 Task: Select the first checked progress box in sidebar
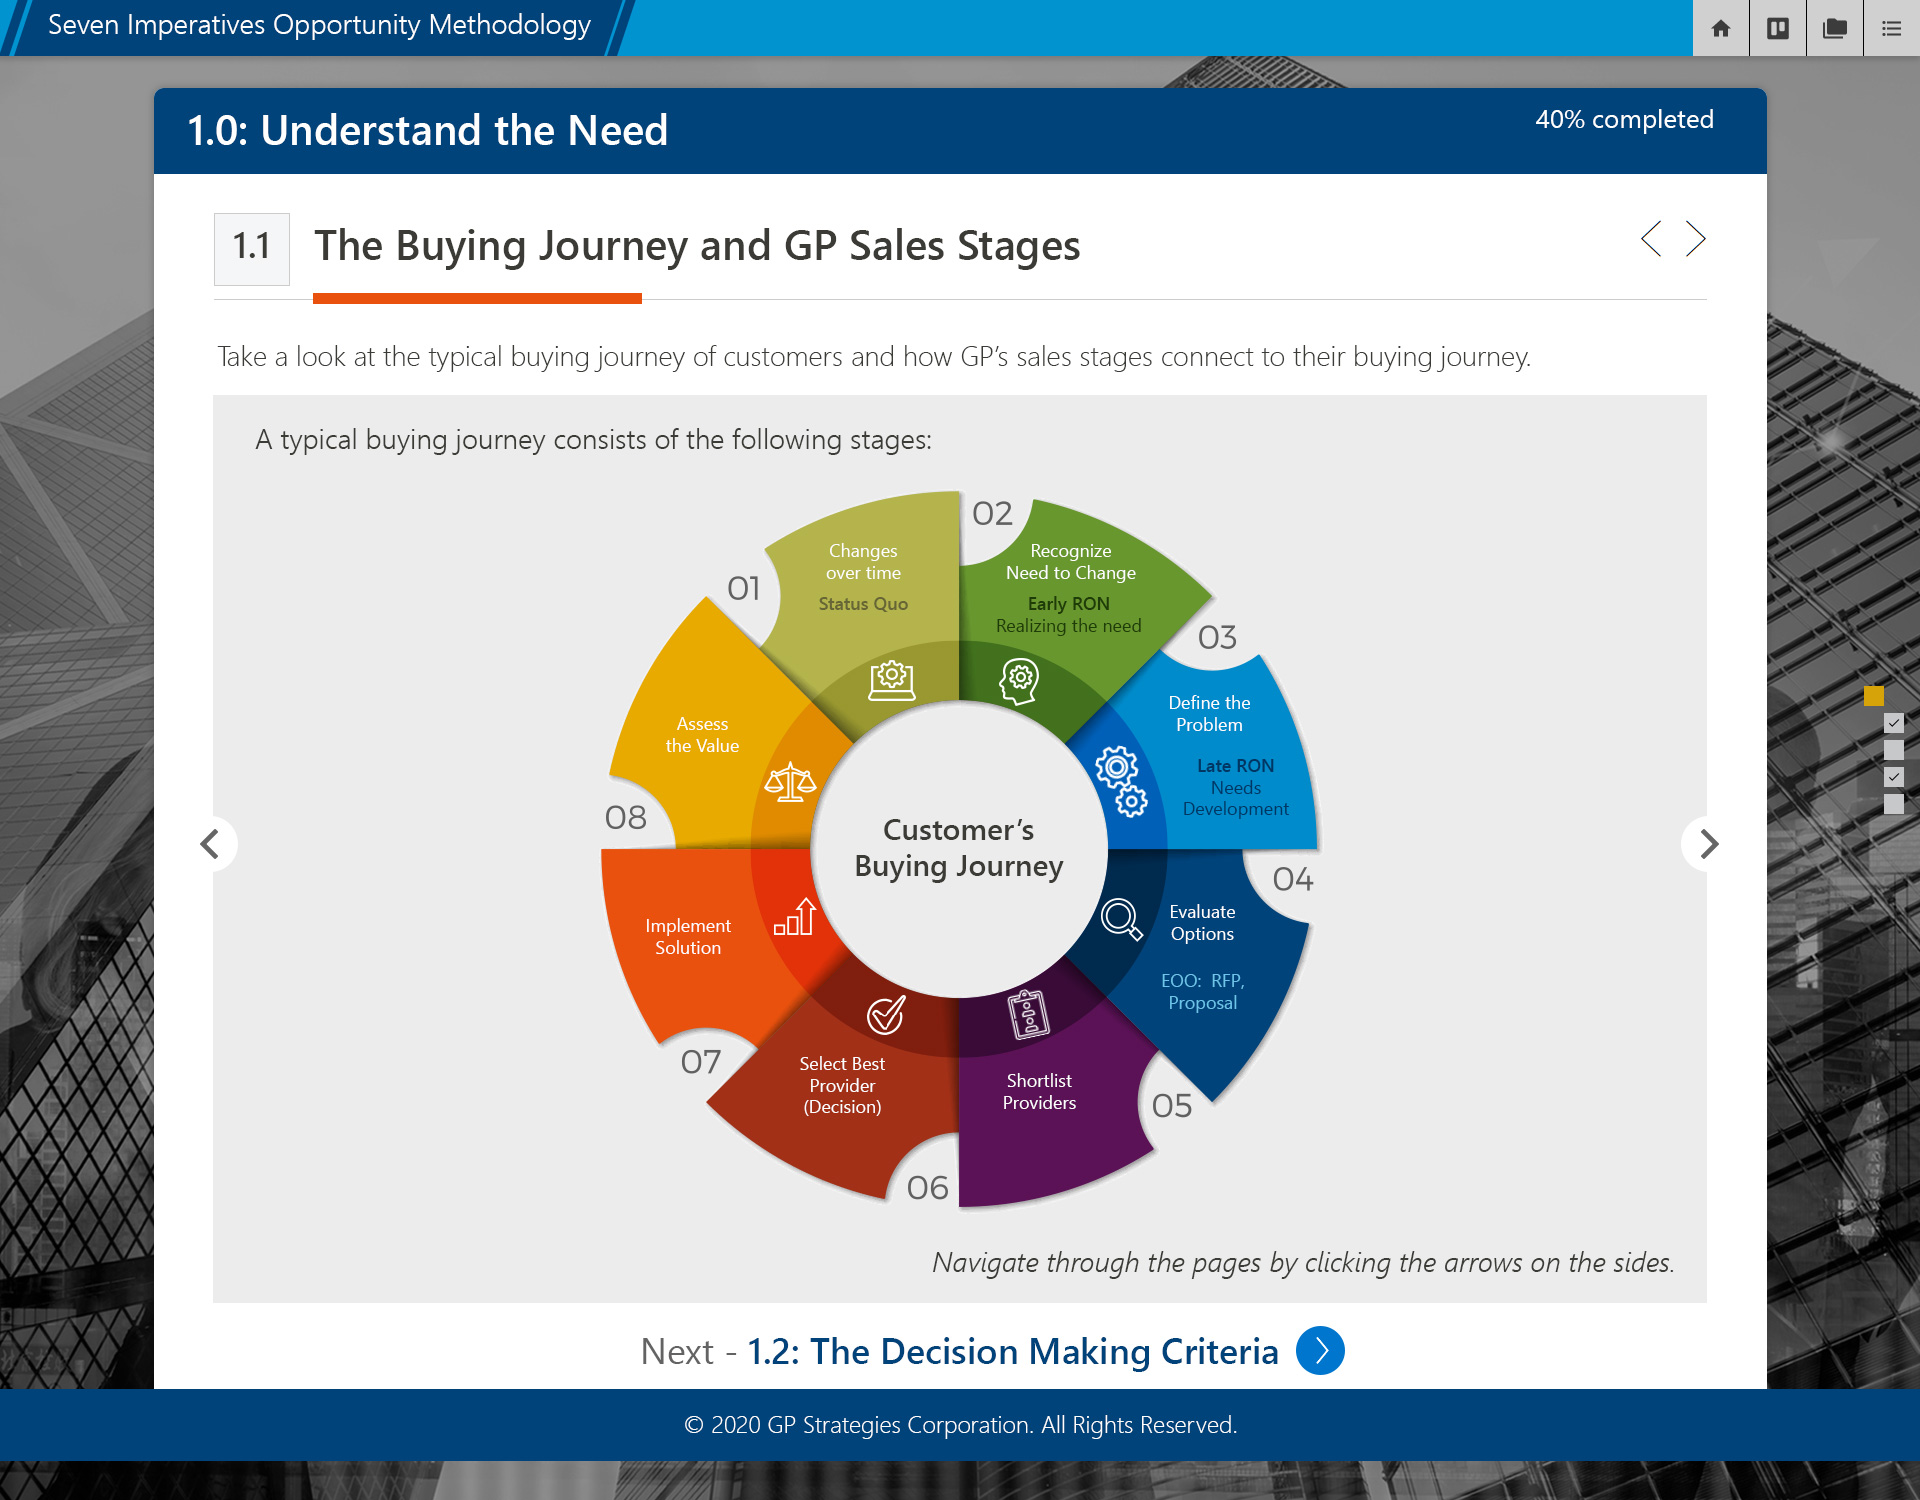click(1894, 722)
